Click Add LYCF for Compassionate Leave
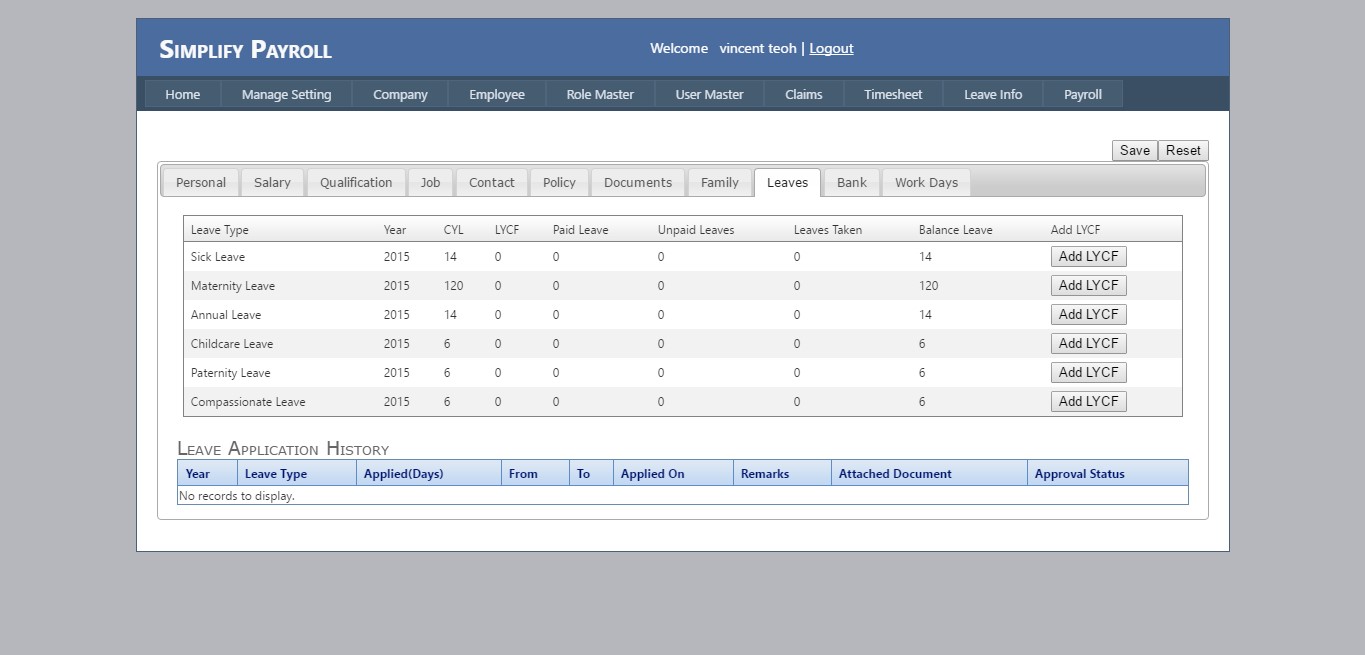Viewport: 1365px width, 655px height. pos(1088,402)
